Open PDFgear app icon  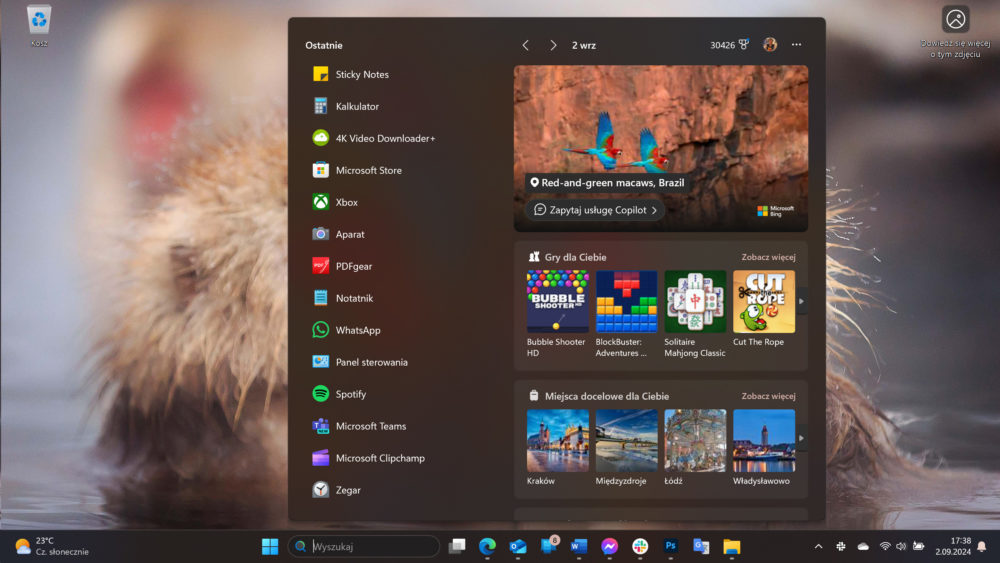point(320,266)
